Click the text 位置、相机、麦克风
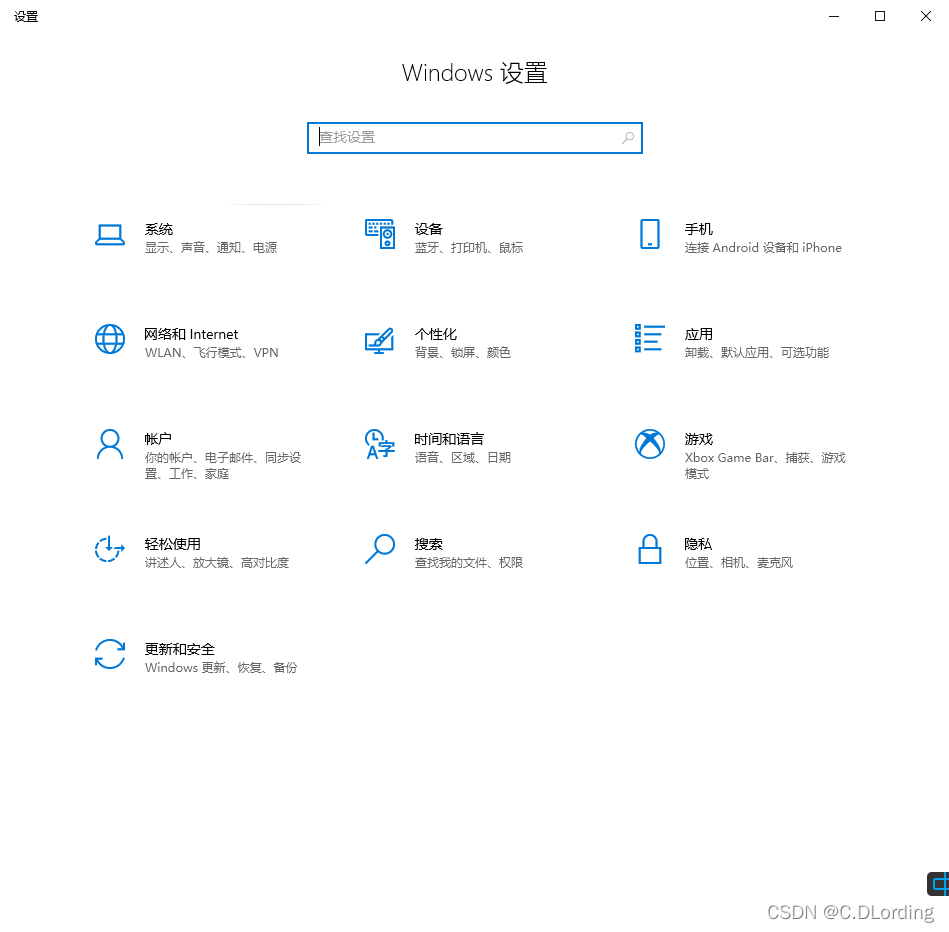This screenshot has width=949, height=932. [x=738, y=563]
